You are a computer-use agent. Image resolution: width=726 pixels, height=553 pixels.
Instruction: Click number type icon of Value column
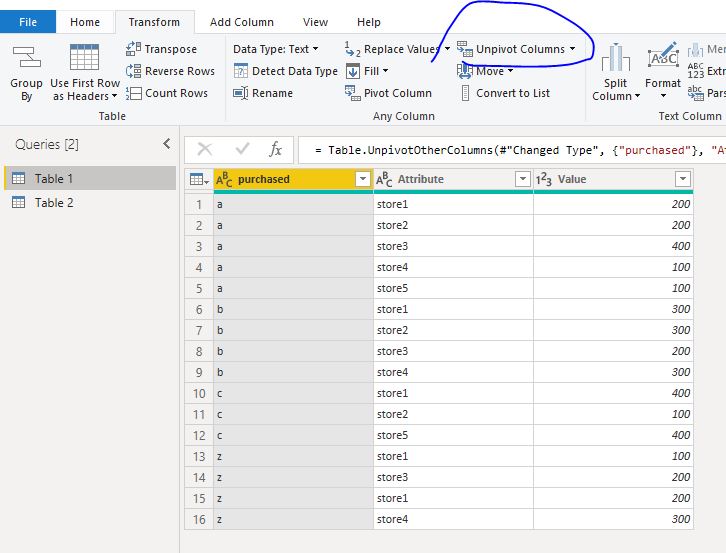coord(544,179)
